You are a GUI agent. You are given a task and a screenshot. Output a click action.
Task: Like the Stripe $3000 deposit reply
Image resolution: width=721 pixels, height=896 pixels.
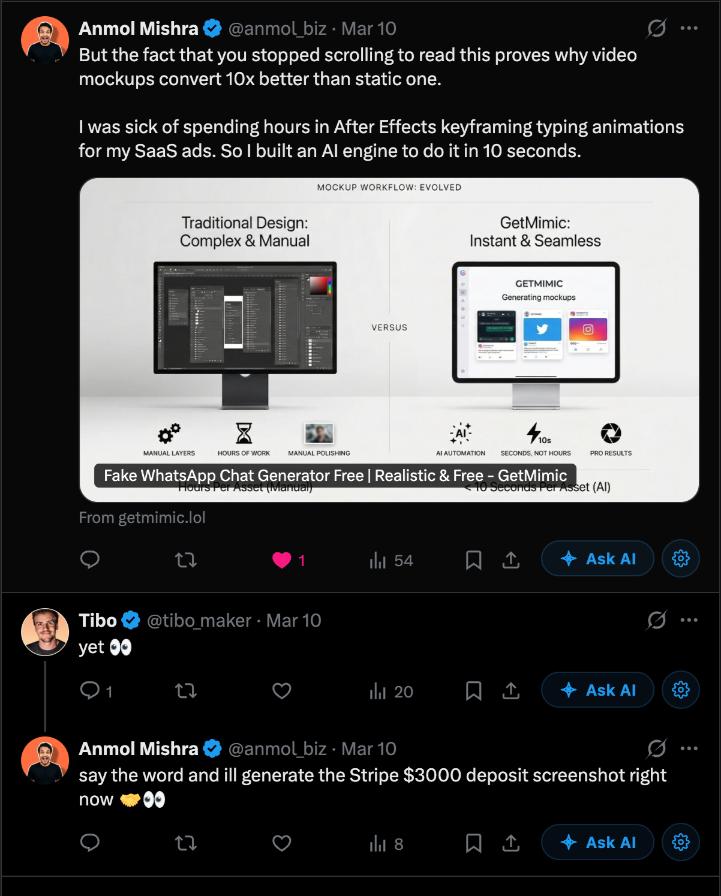281,842
